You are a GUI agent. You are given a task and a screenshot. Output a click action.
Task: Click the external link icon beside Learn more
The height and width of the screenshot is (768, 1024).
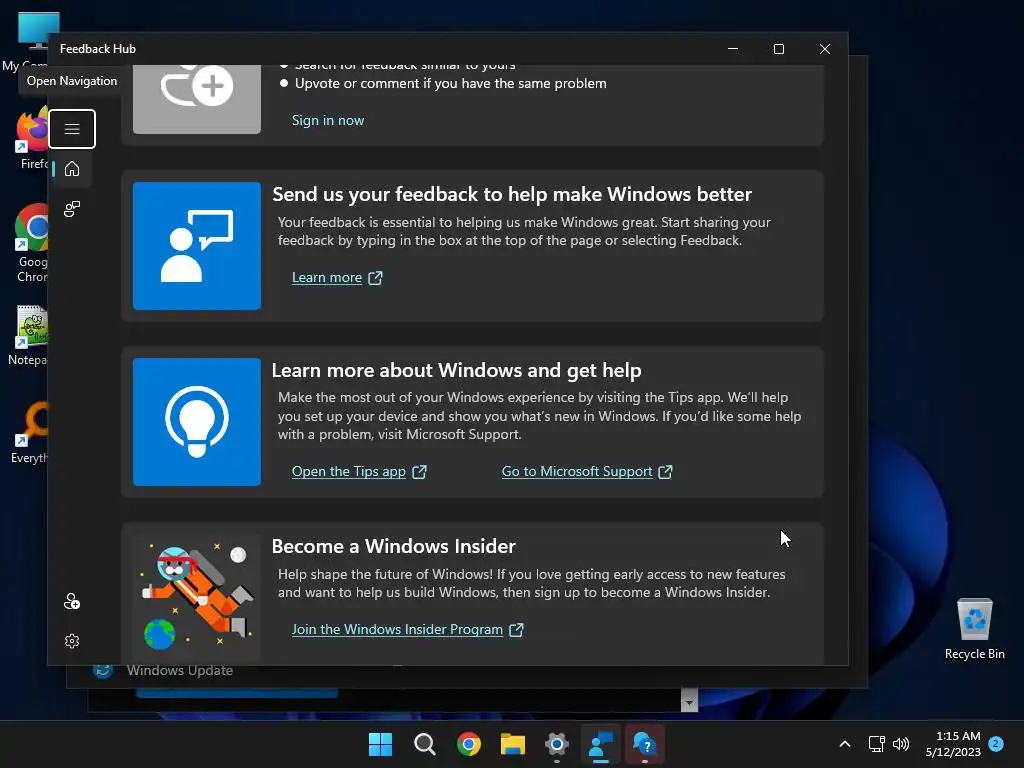376,278
